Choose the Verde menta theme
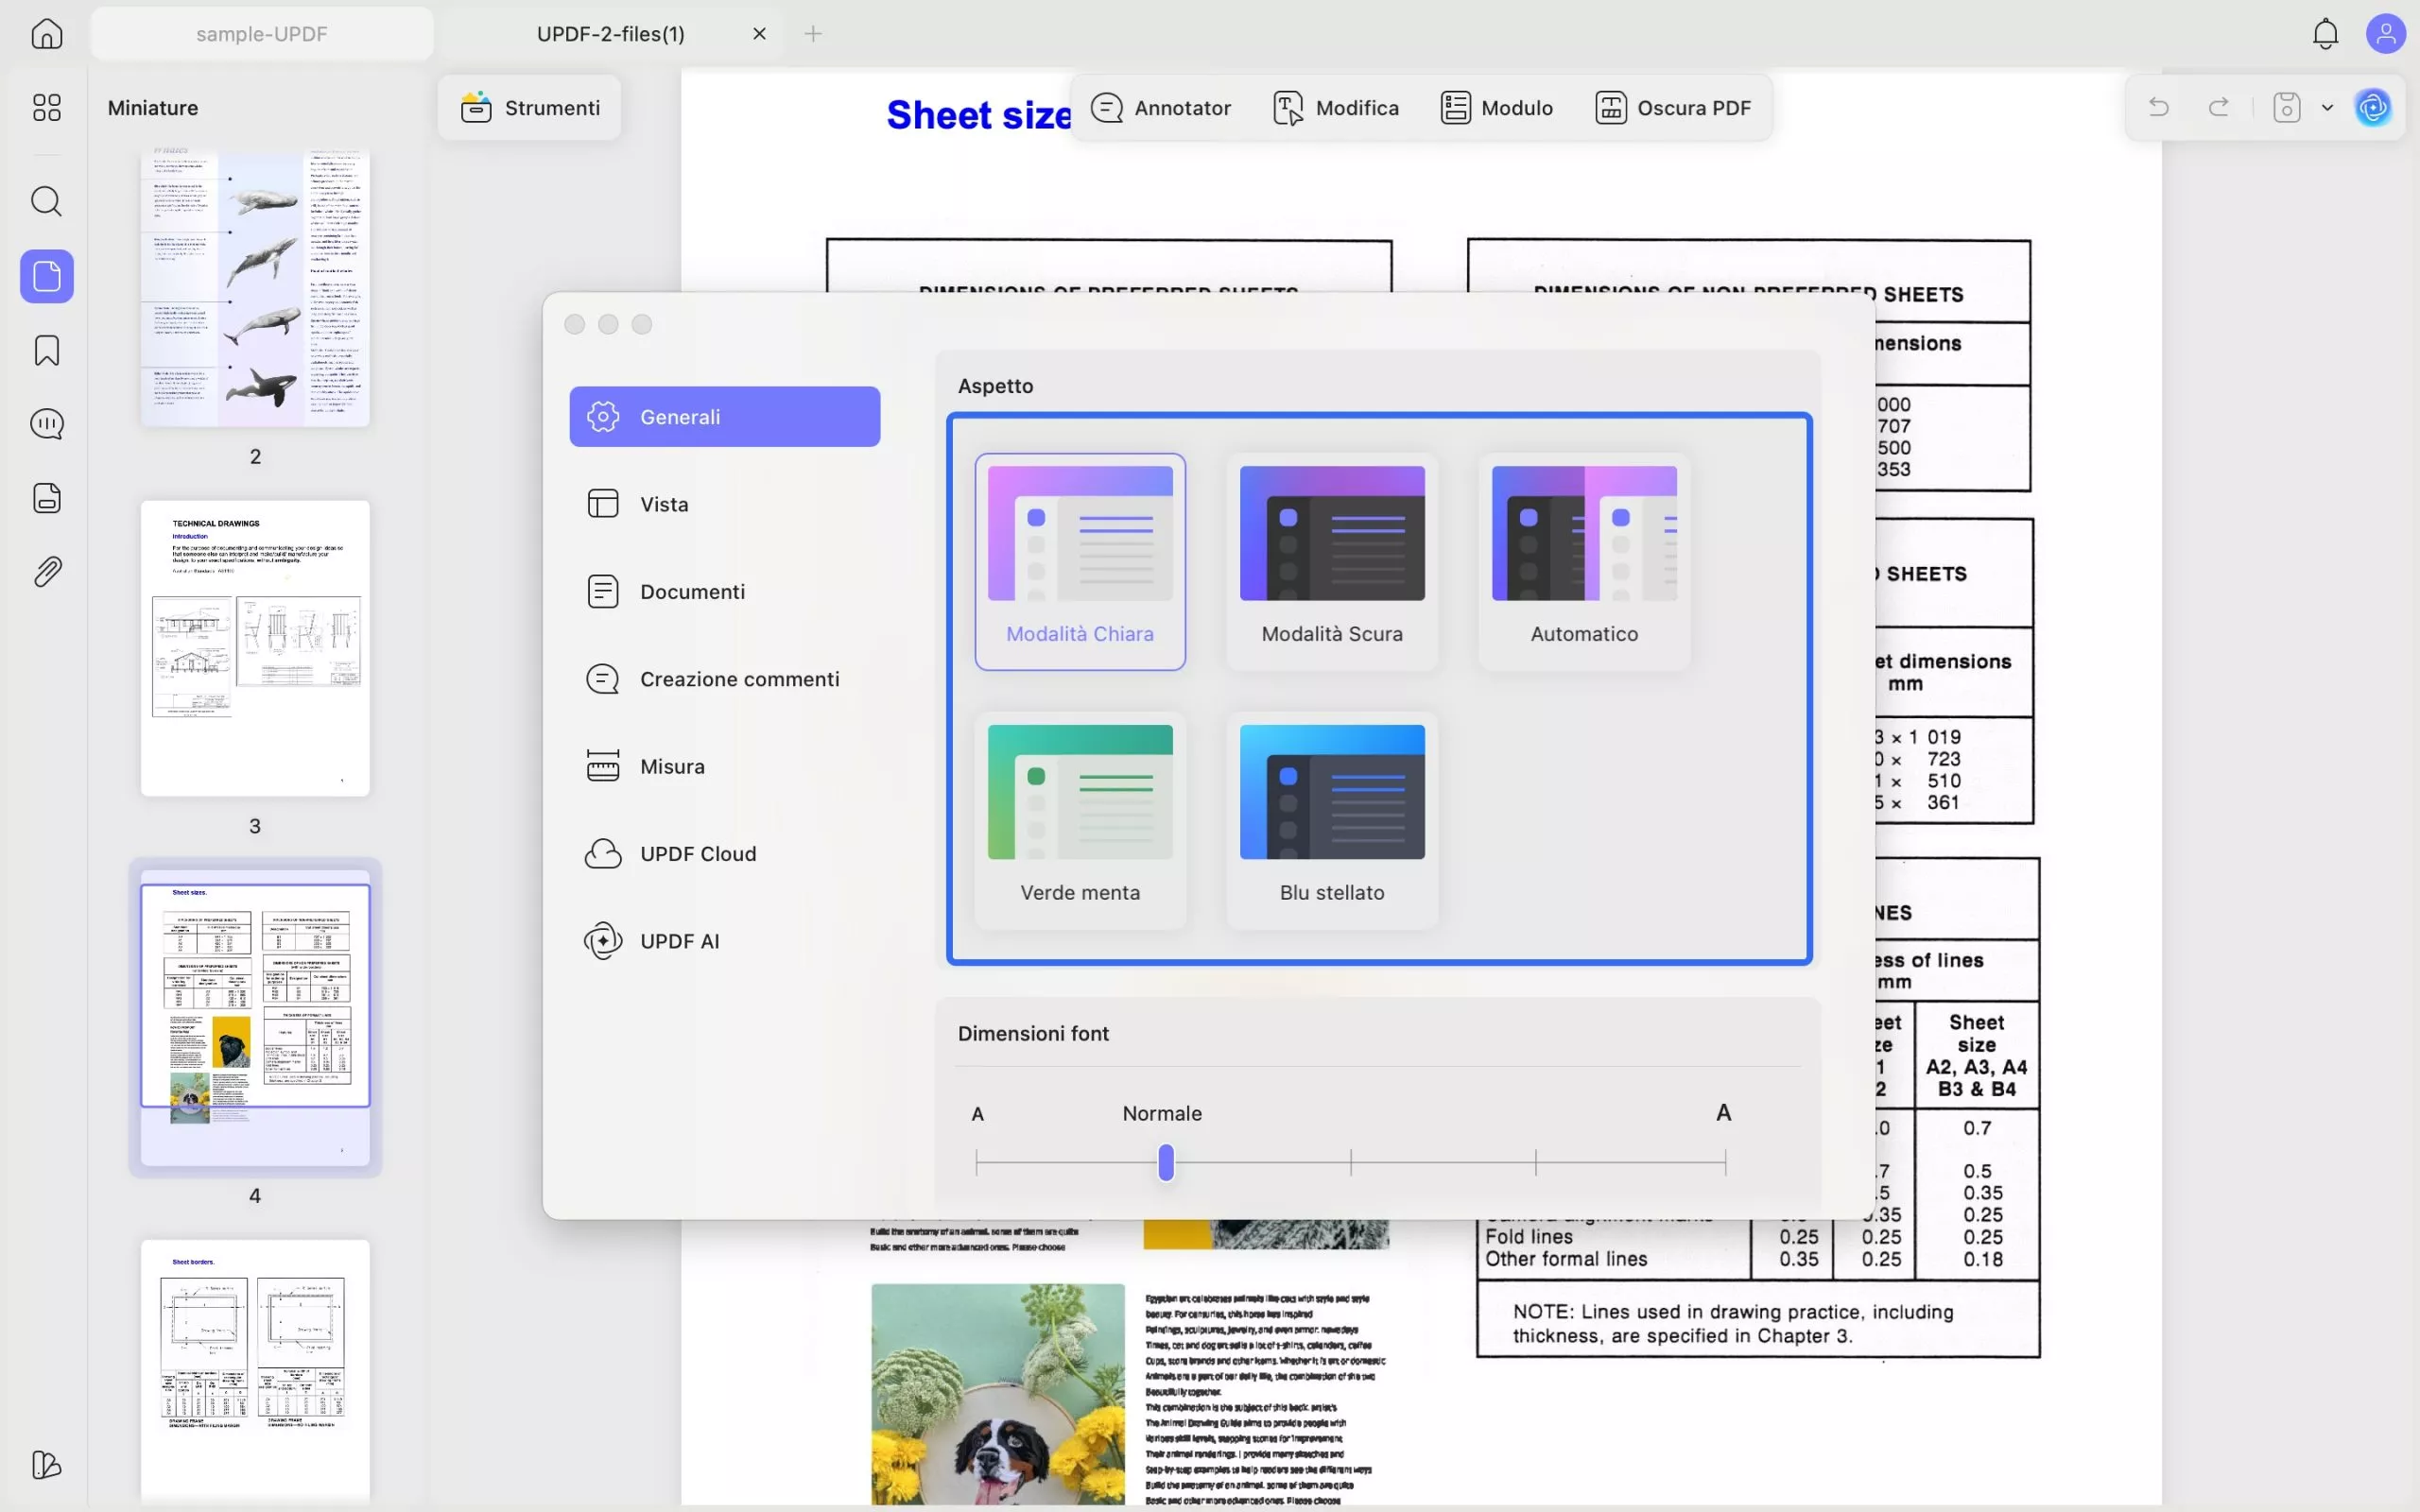 tap(1080, 818)
